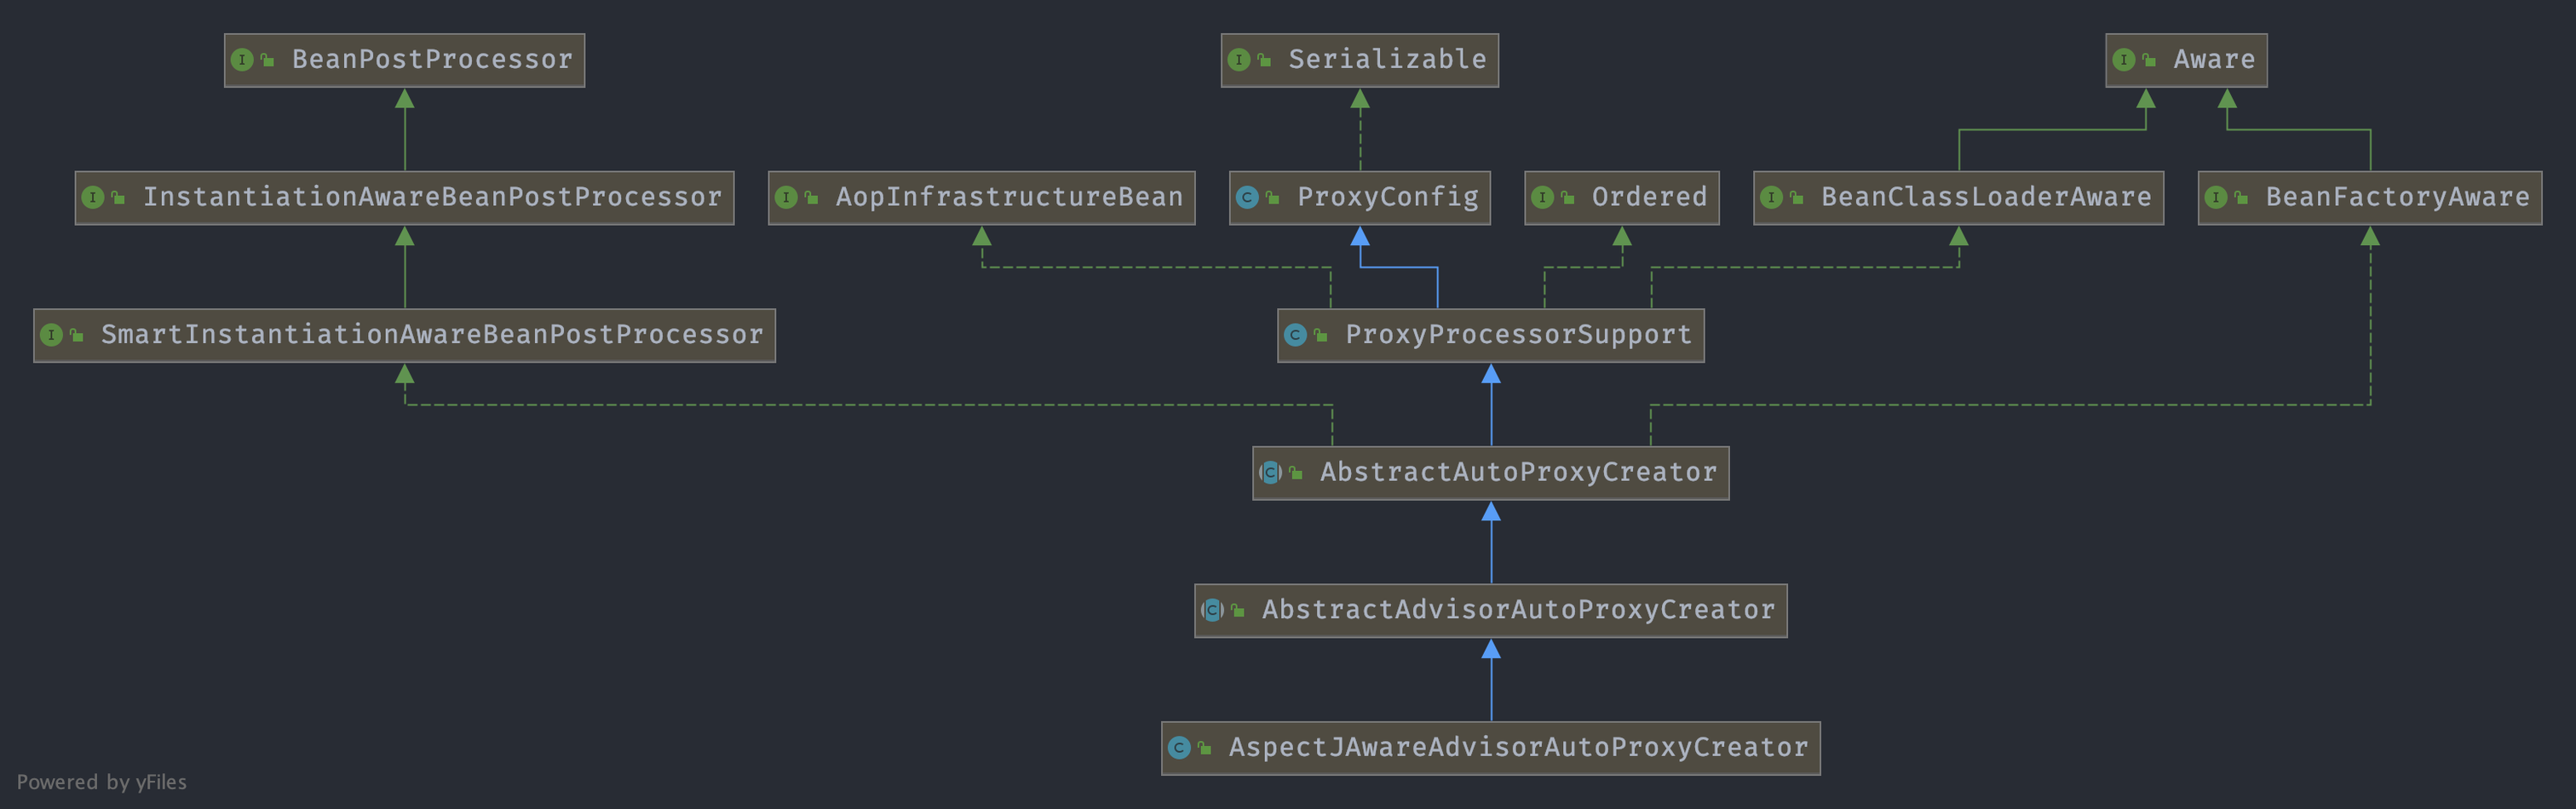Click the class icon on AbstractAdvisorAutoProxyCreator

(1211, 610)
